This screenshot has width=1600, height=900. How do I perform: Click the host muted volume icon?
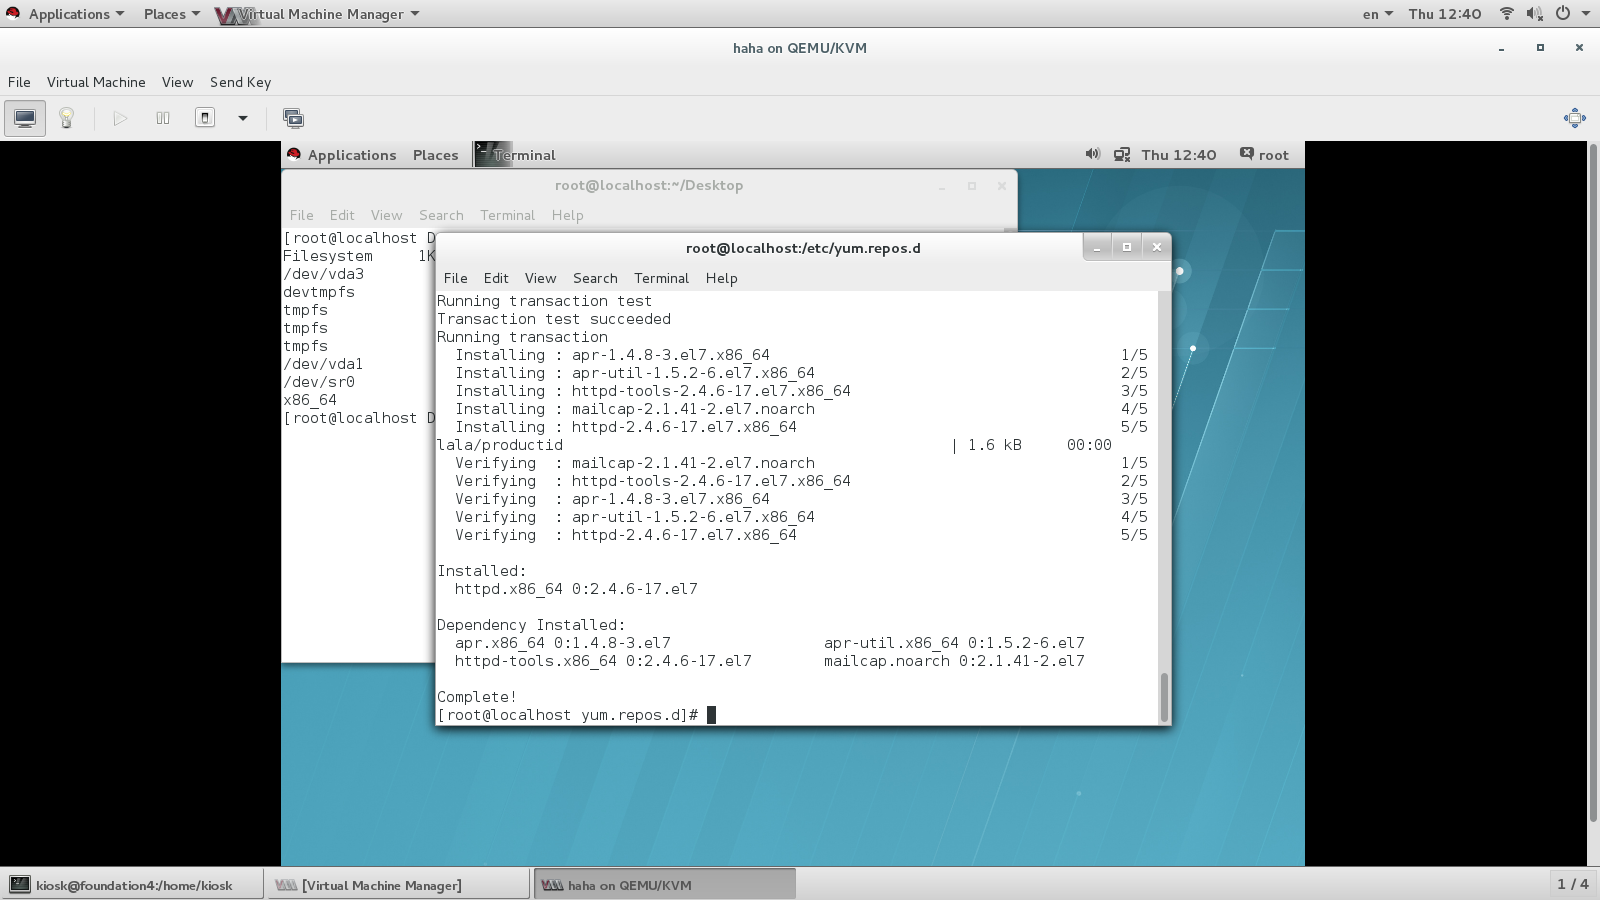(1534, 14)
